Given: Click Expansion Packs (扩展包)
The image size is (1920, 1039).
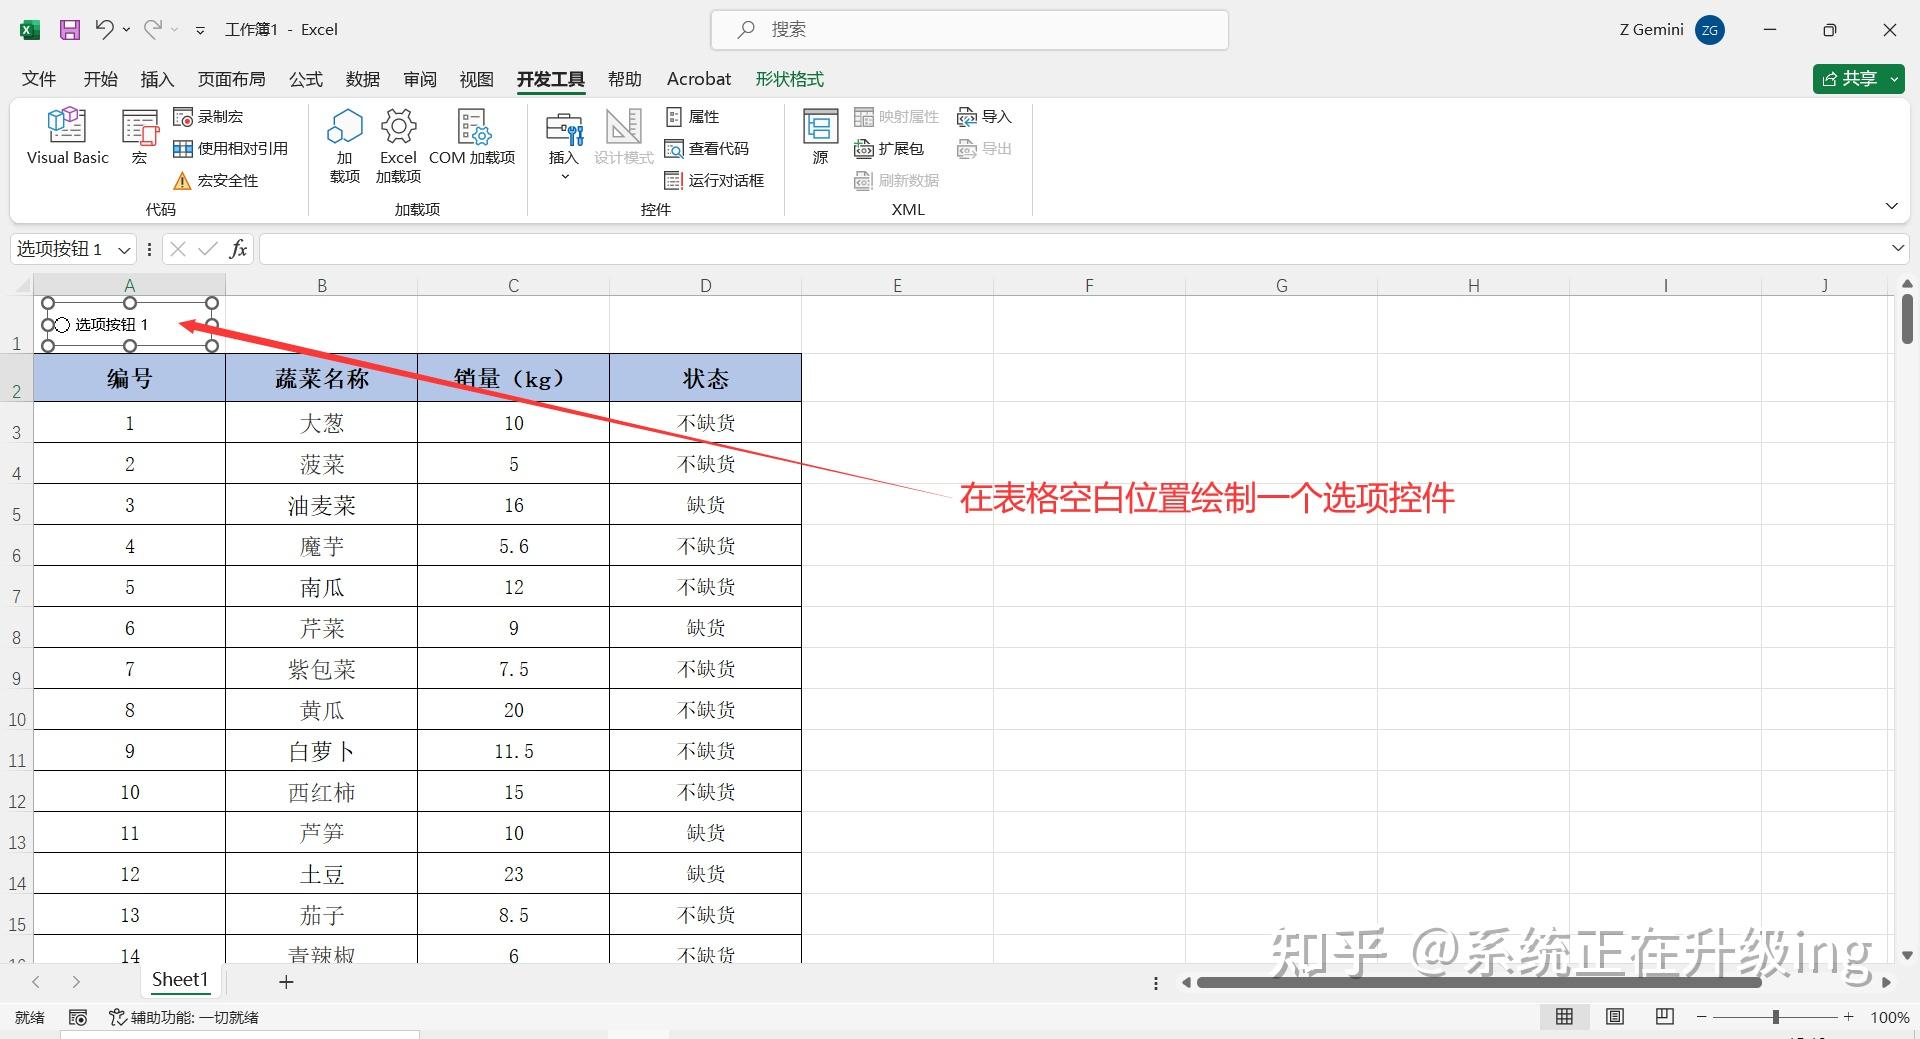Looking at the screenshot, I should tap(889, 149).
